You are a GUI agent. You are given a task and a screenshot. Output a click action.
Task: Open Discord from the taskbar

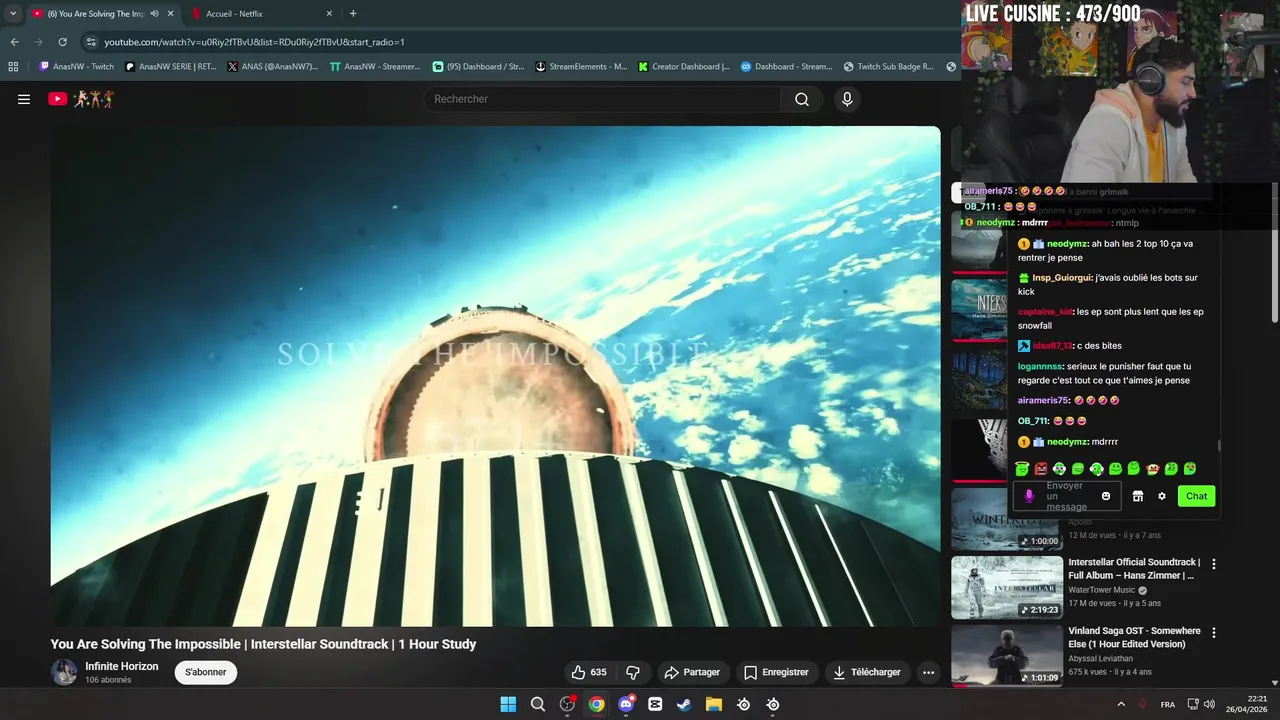coord(626,704)
